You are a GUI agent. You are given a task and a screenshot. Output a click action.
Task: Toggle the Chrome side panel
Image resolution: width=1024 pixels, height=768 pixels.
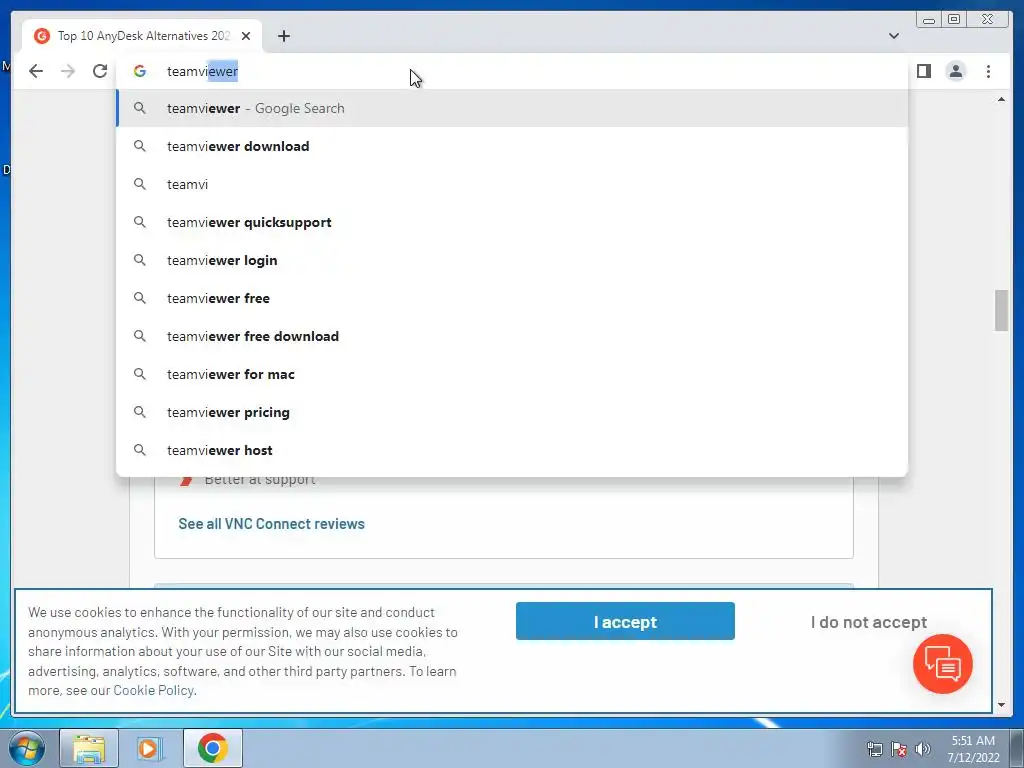point(923,71)
